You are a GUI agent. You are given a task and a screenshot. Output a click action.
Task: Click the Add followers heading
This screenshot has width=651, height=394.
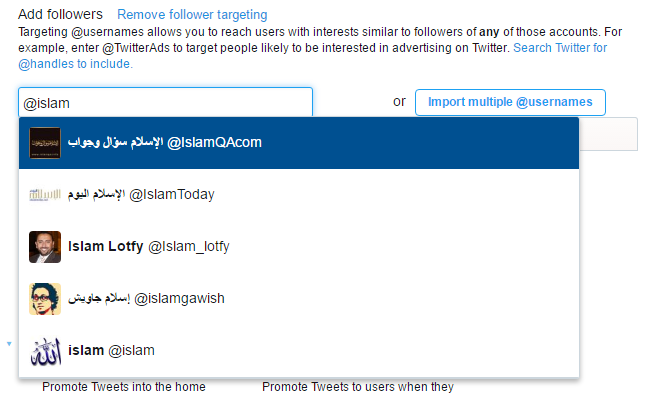(60, 14)
